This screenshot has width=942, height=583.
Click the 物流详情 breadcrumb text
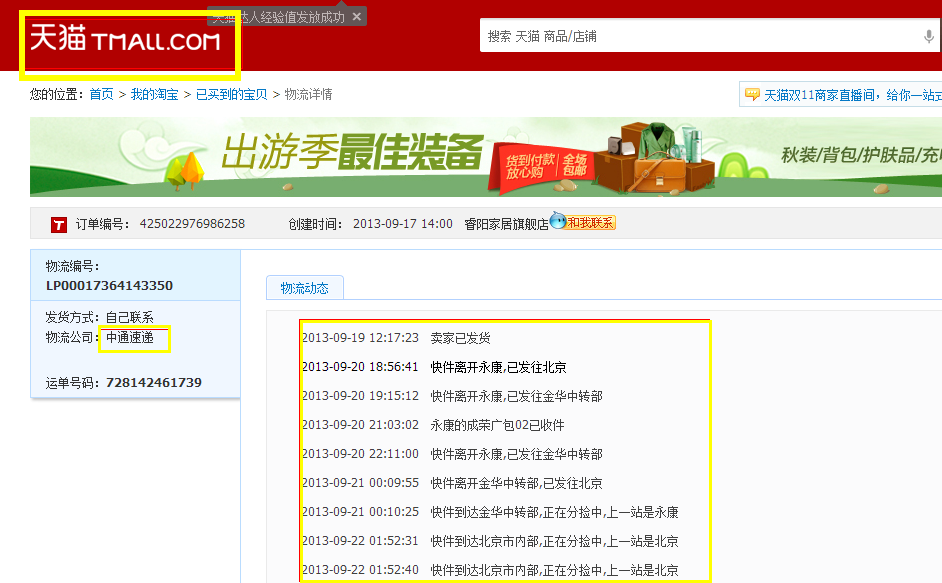click(x=308, y=94)
